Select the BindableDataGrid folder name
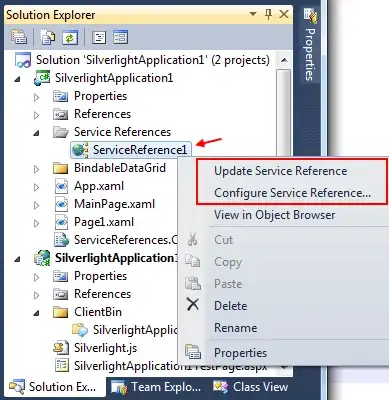This screenshot has height=400, width=389. [x=120, y=168]
